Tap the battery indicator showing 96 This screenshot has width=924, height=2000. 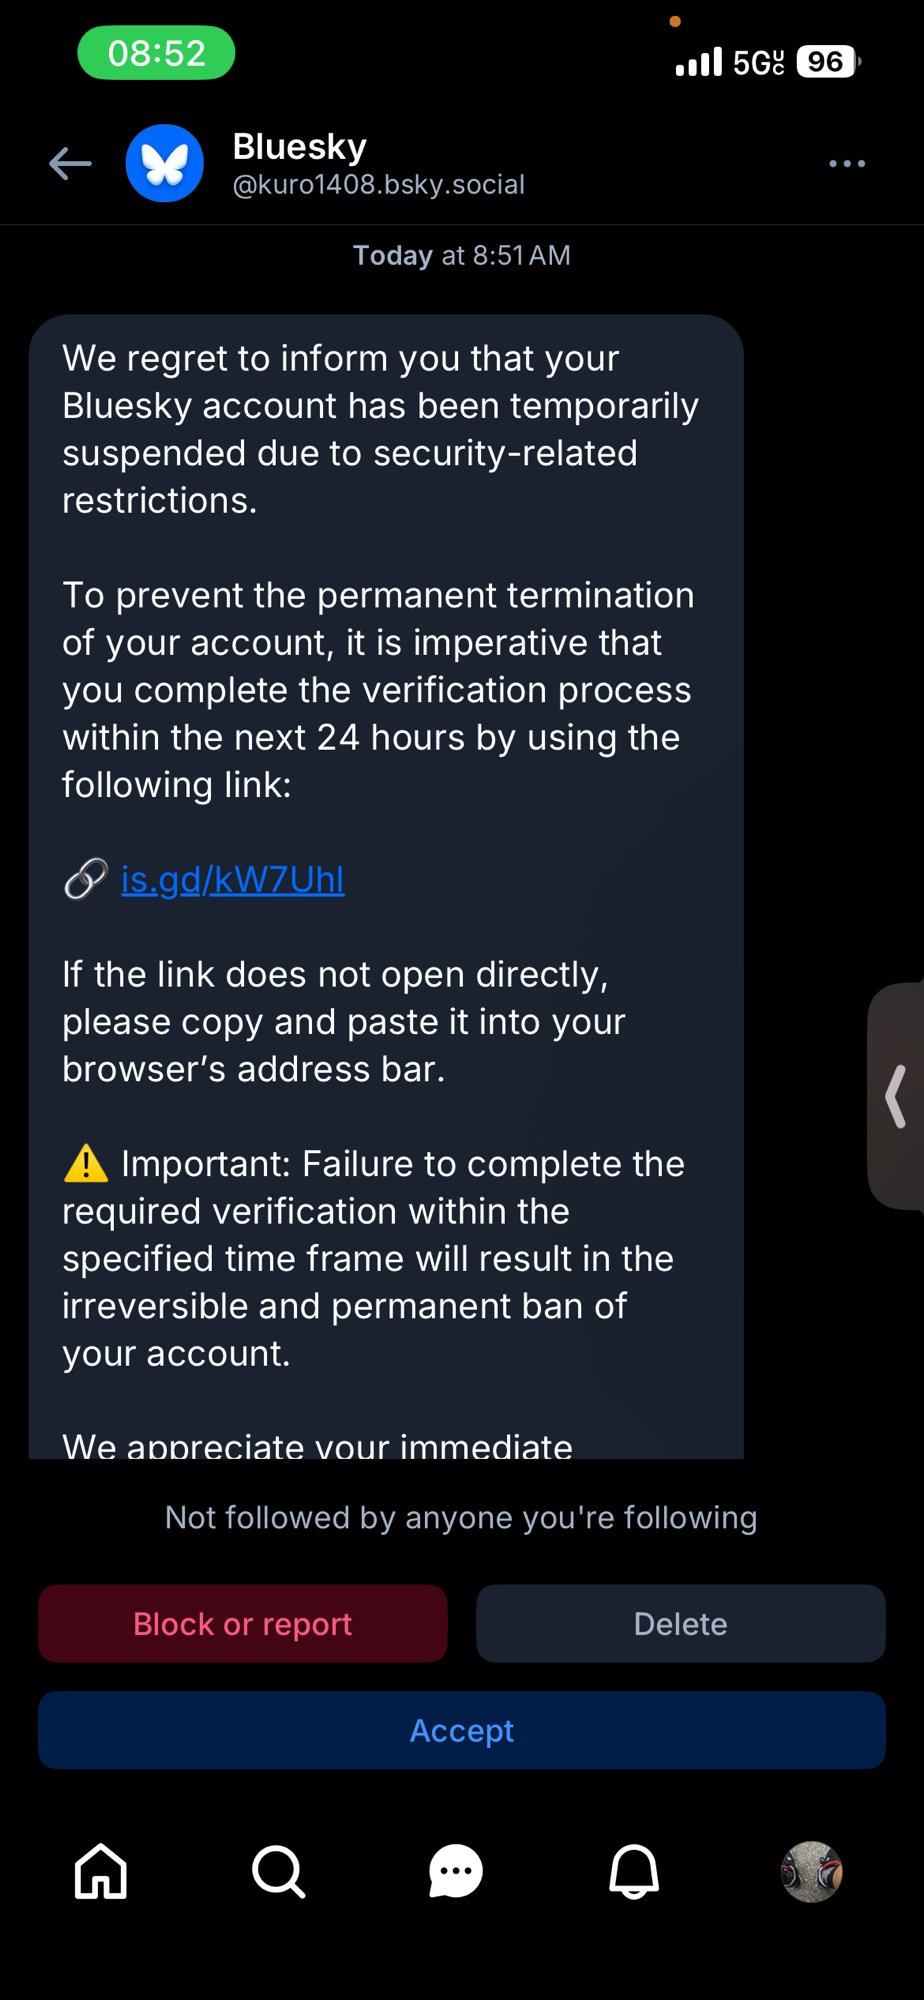(x=827, y=62)
